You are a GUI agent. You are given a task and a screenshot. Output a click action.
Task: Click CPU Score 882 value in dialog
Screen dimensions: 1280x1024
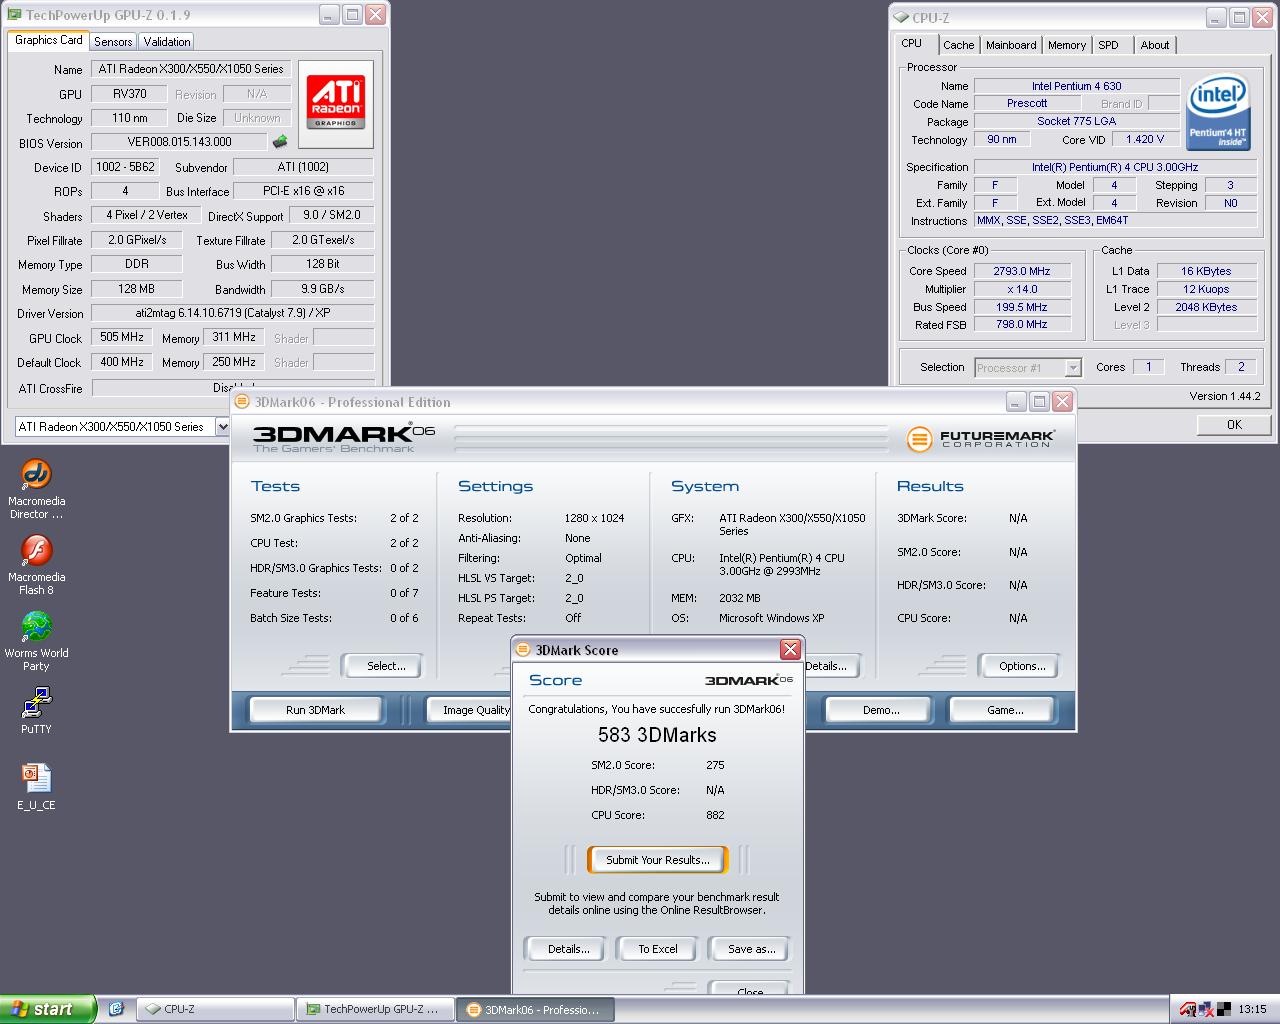[715, 815]
